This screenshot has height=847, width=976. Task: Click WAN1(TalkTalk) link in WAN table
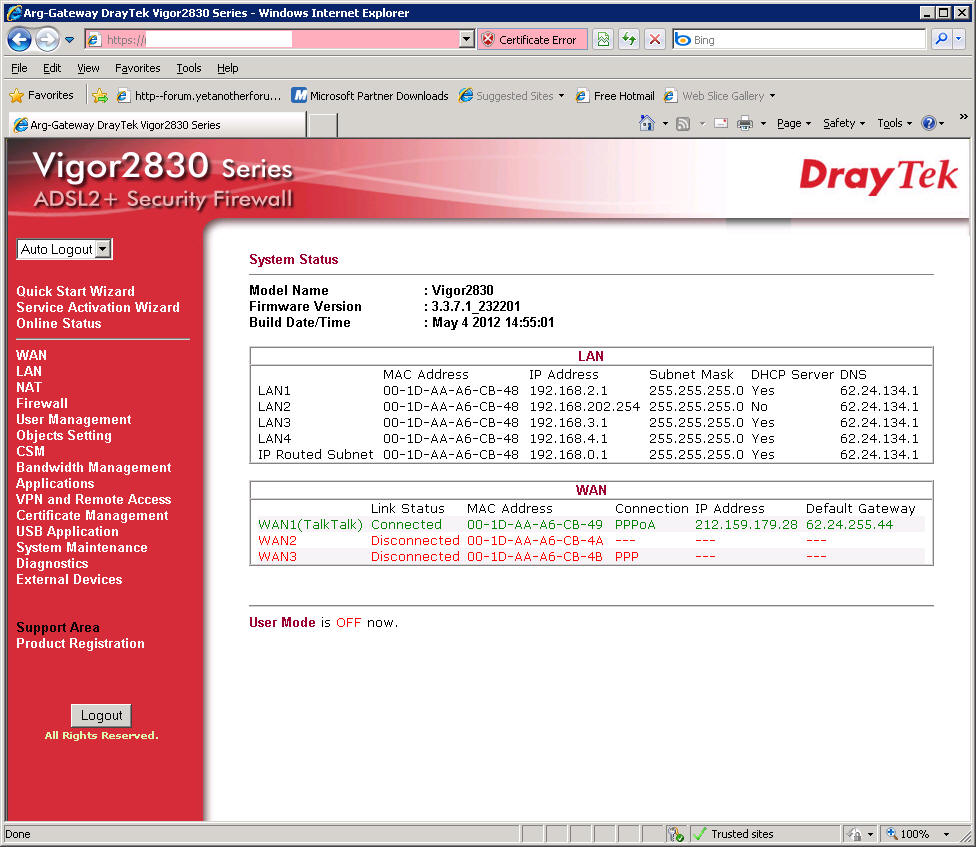(310, 525)
